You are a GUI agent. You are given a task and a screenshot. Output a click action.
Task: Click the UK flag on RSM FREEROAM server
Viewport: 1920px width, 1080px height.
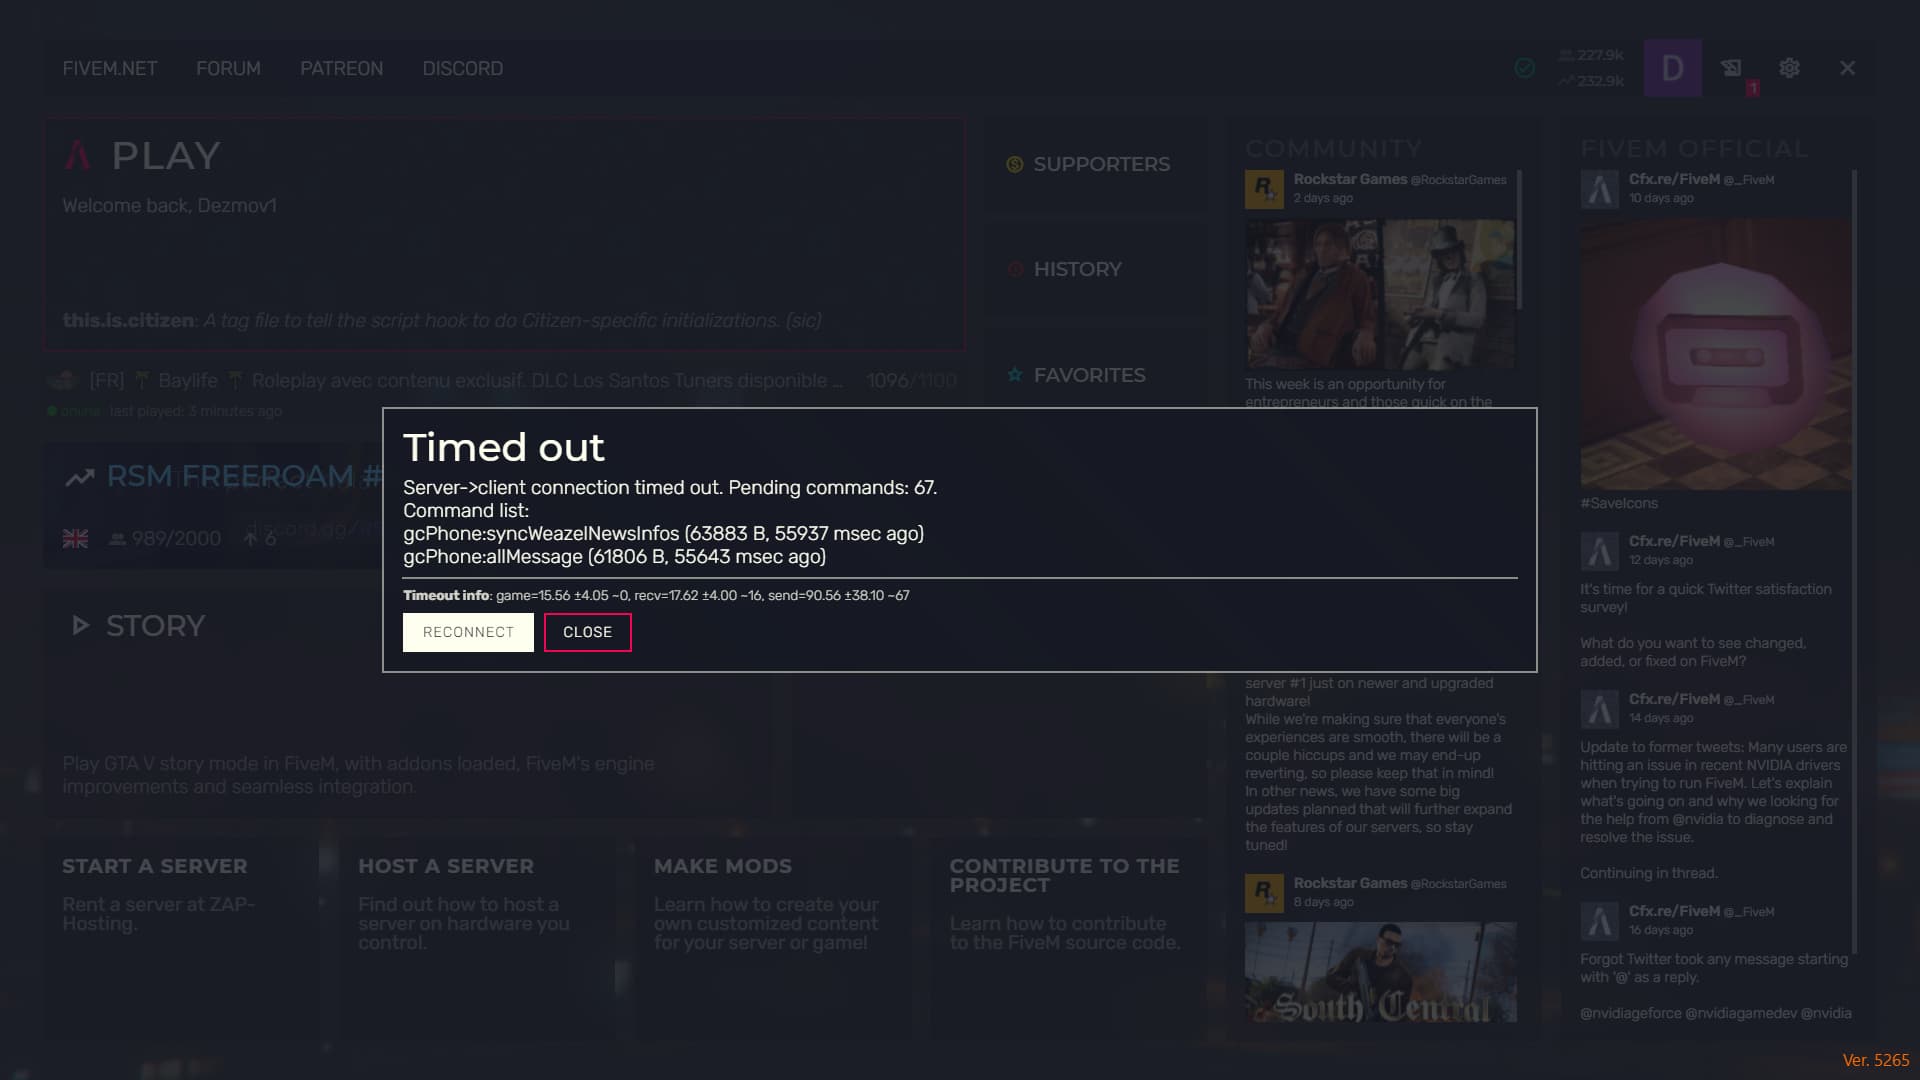pos(75,537)
